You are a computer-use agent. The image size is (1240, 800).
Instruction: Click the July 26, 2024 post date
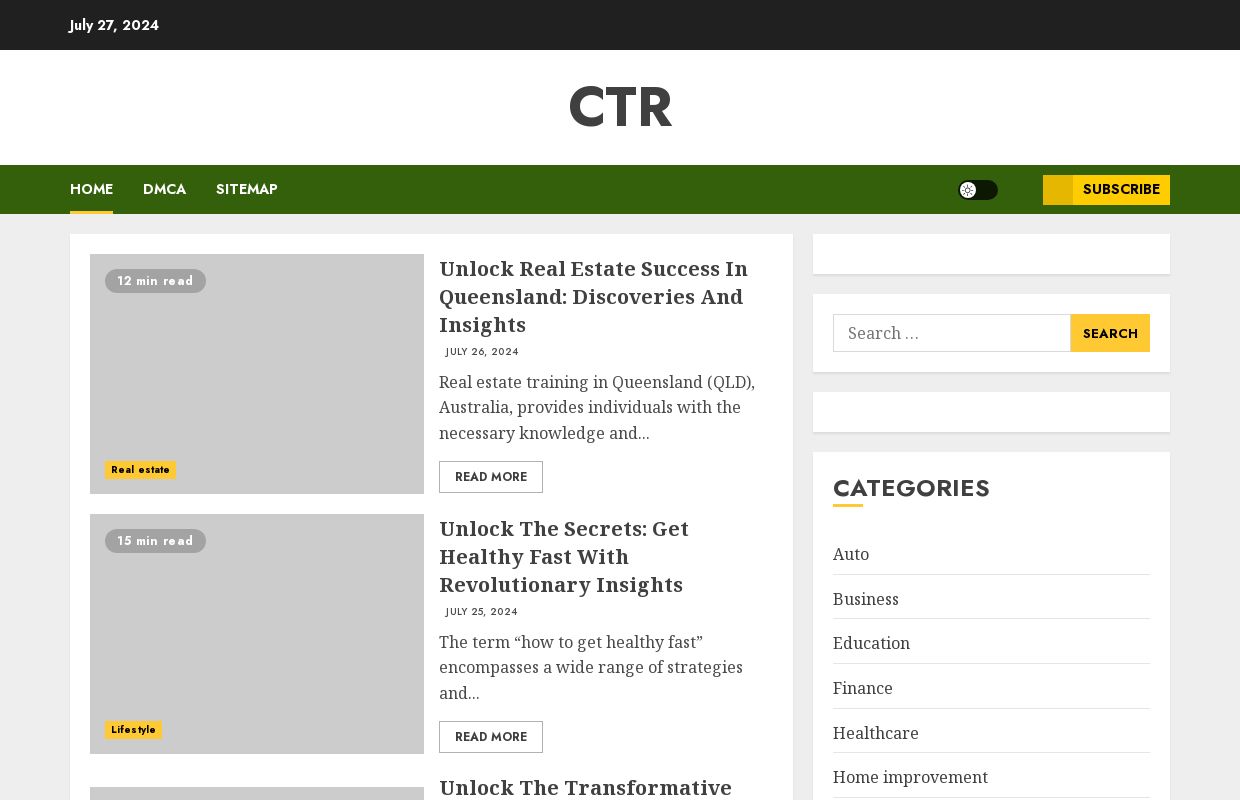pos(482,352)
